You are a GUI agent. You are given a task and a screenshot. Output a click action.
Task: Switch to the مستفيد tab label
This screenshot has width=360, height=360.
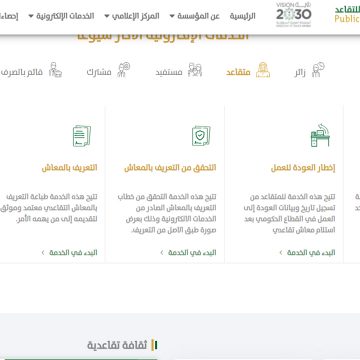click(x=169, y=72)
